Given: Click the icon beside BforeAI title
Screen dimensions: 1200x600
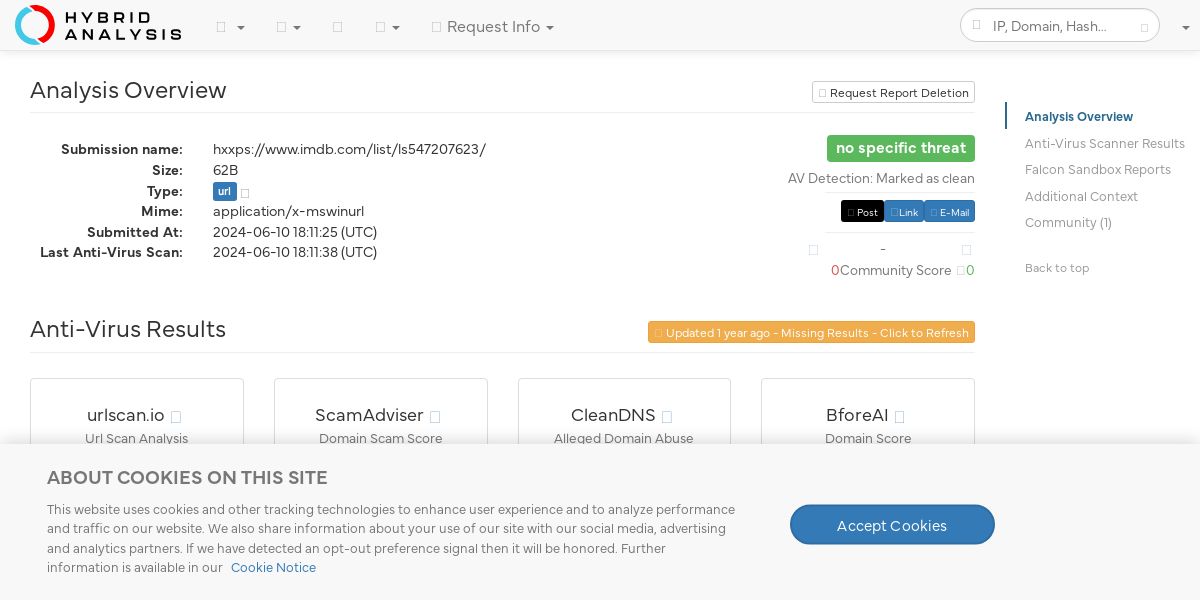Looking at the screenshot, I should (900, 417).
